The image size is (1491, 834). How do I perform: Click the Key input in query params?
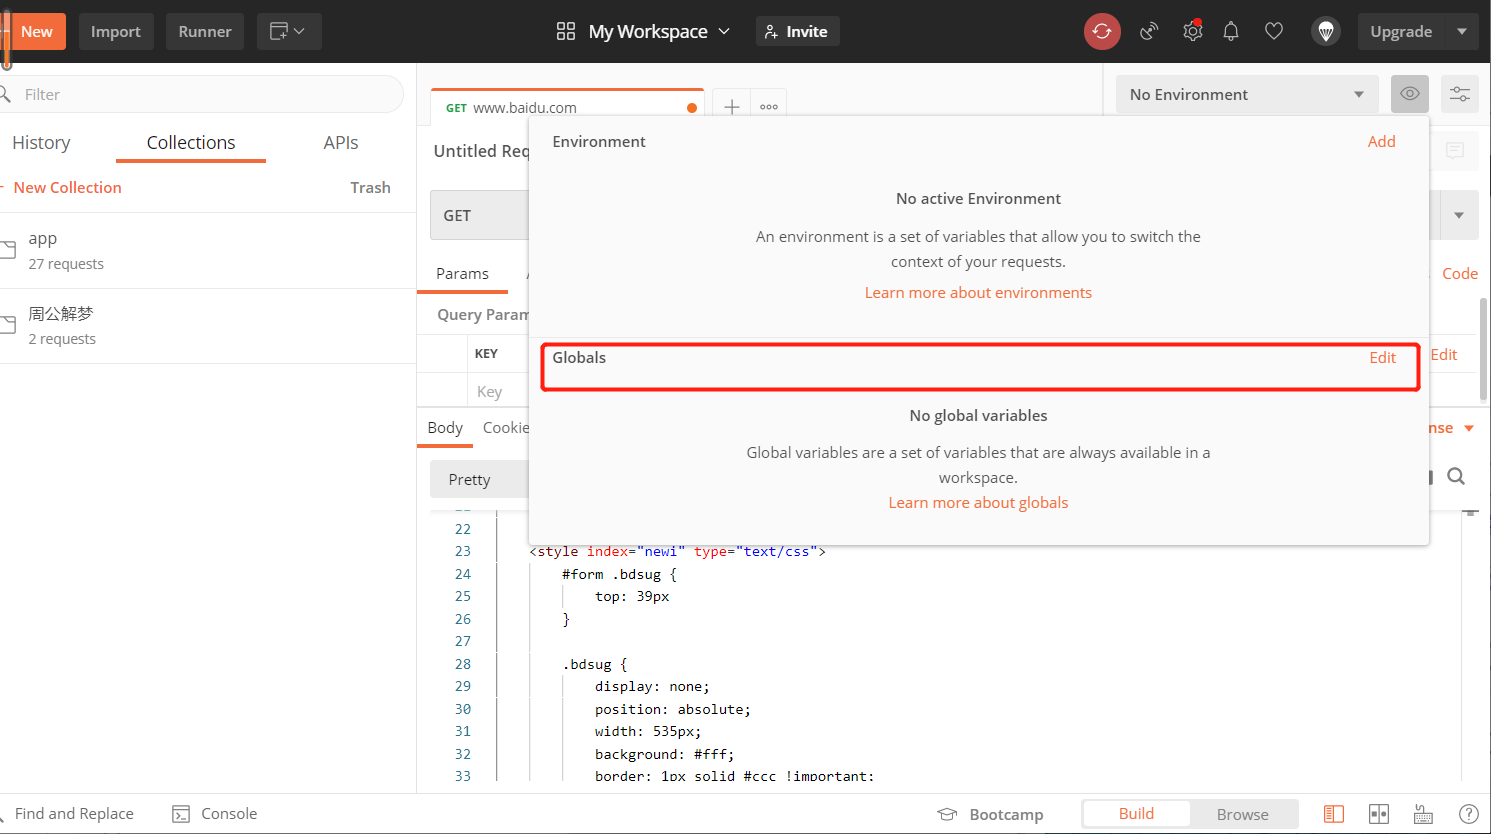pos(498,391)
